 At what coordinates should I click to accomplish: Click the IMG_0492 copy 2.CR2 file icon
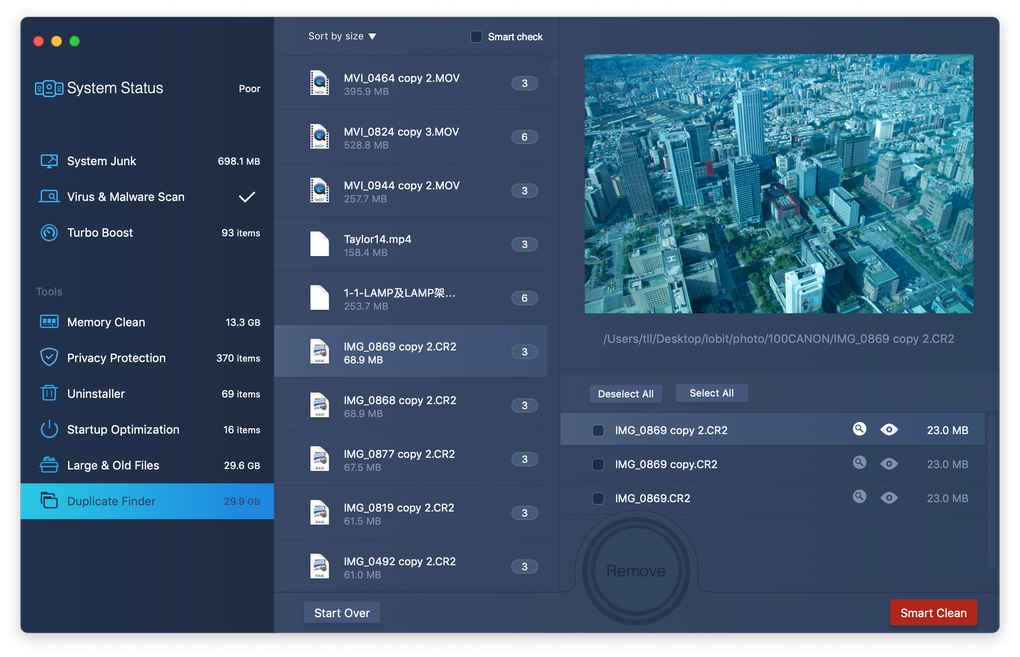tap(319, 567)
